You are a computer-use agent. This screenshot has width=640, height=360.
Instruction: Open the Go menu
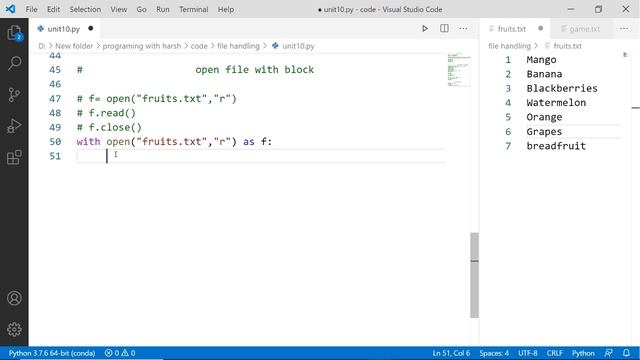click(142, 9)
